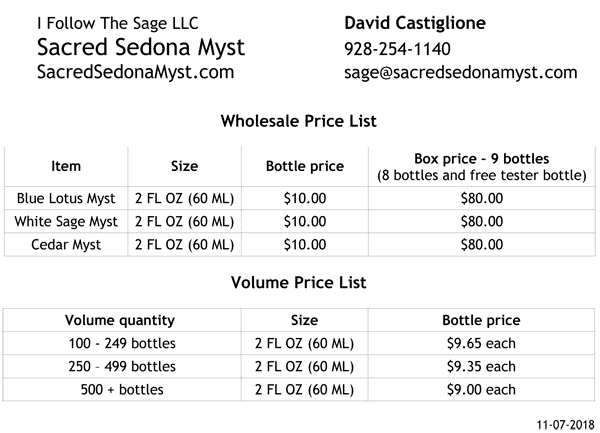Open the SacredSedonaMyst.com website link
The image size is (600, 433).
pyautogui.click(x=135, y=72)
